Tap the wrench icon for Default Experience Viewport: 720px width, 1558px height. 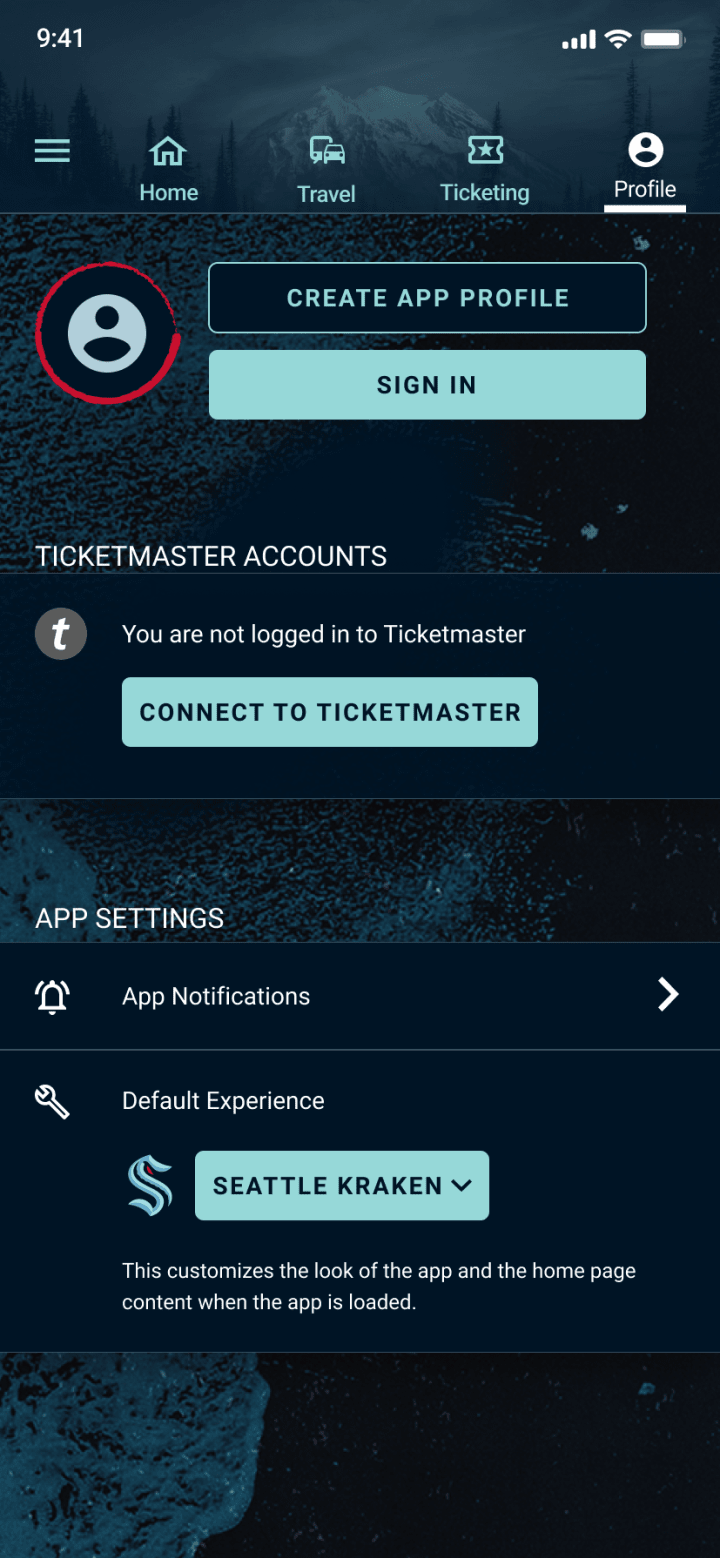tap(52, 1101)
